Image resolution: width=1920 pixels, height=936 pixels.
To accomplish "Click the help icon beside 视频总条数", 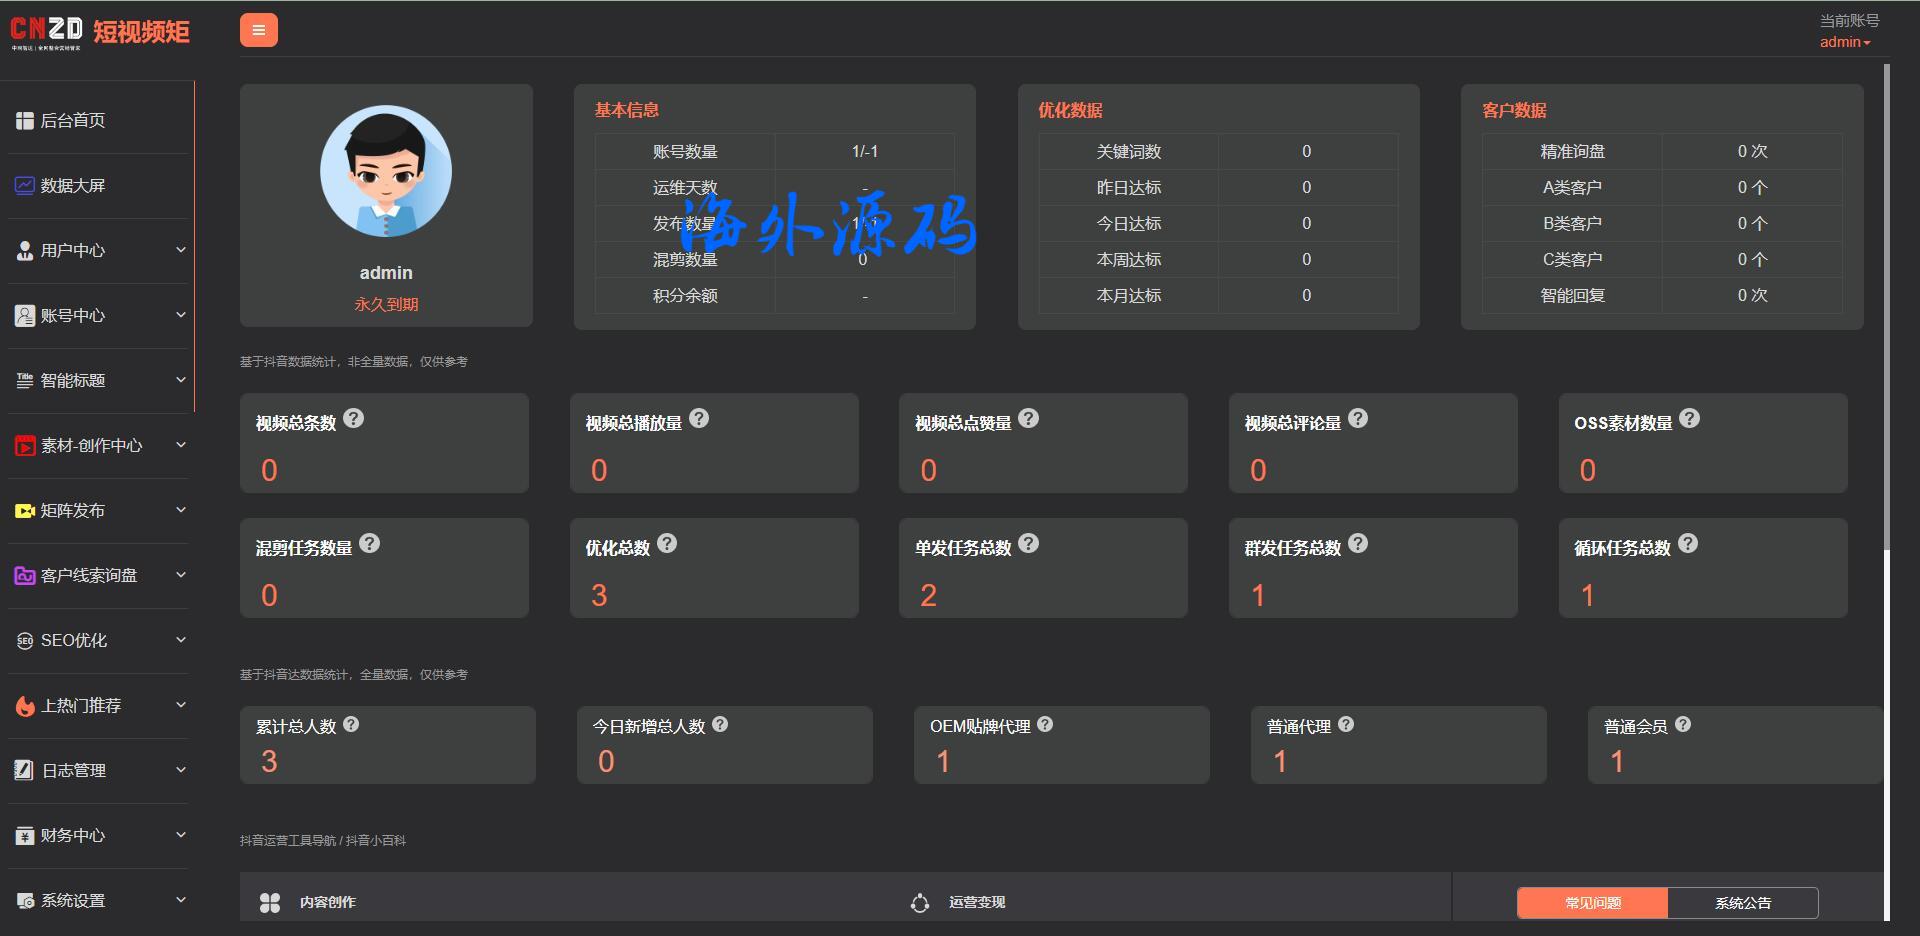I will click(353, 419).
